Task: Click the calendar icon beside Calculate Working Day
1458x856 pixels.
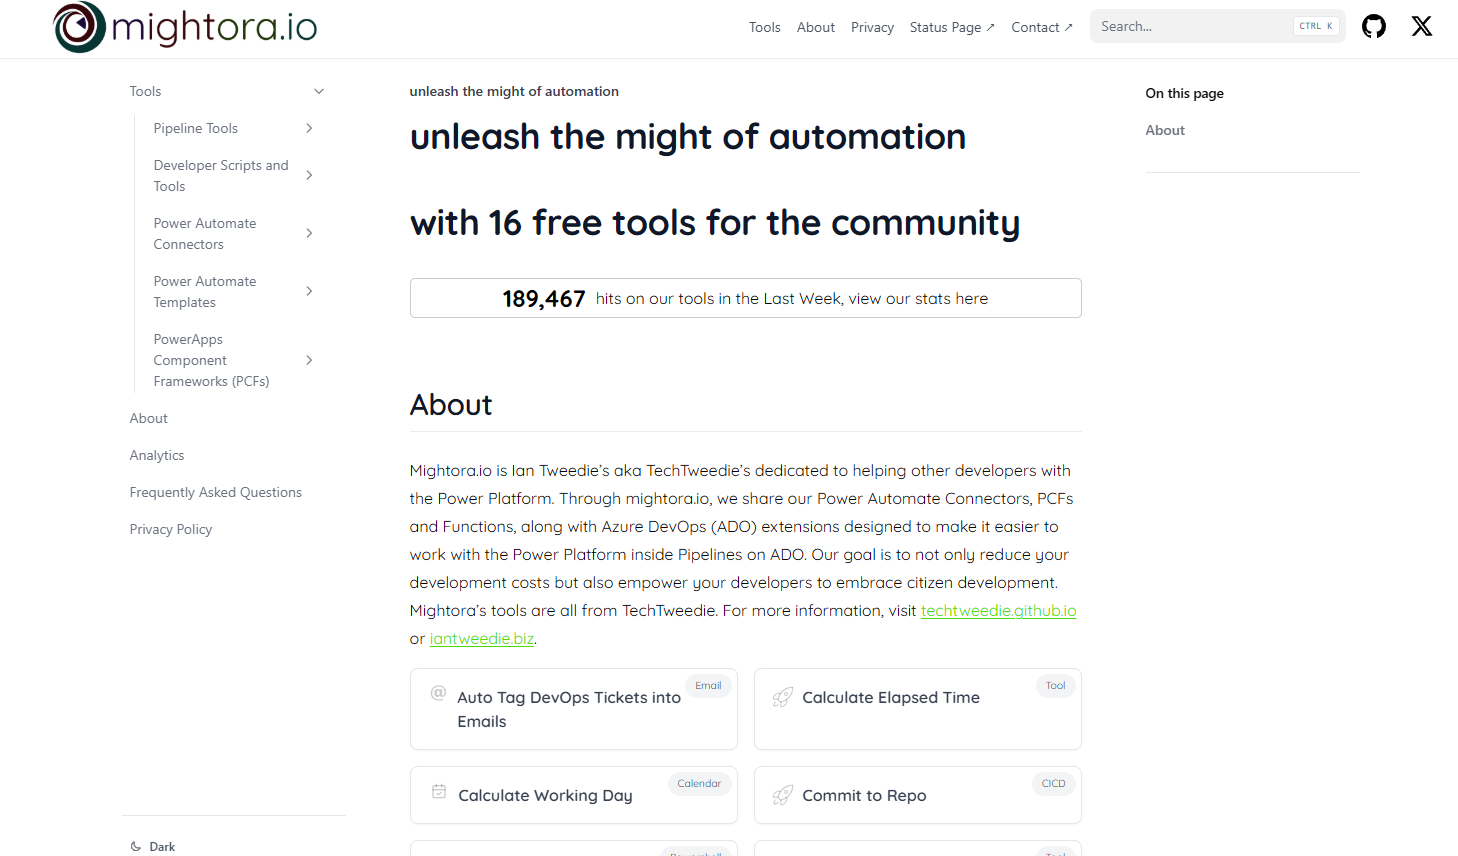Action: tap(439, 792)
